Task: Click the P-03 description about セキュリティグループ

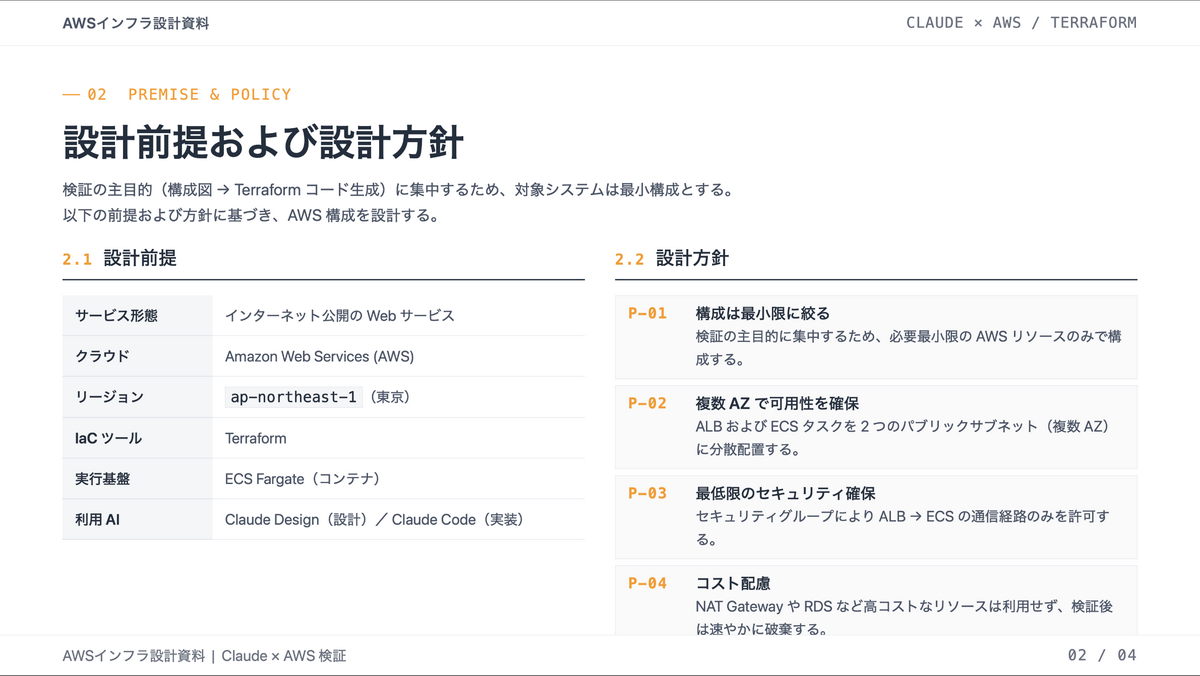Action: (902, 528)
